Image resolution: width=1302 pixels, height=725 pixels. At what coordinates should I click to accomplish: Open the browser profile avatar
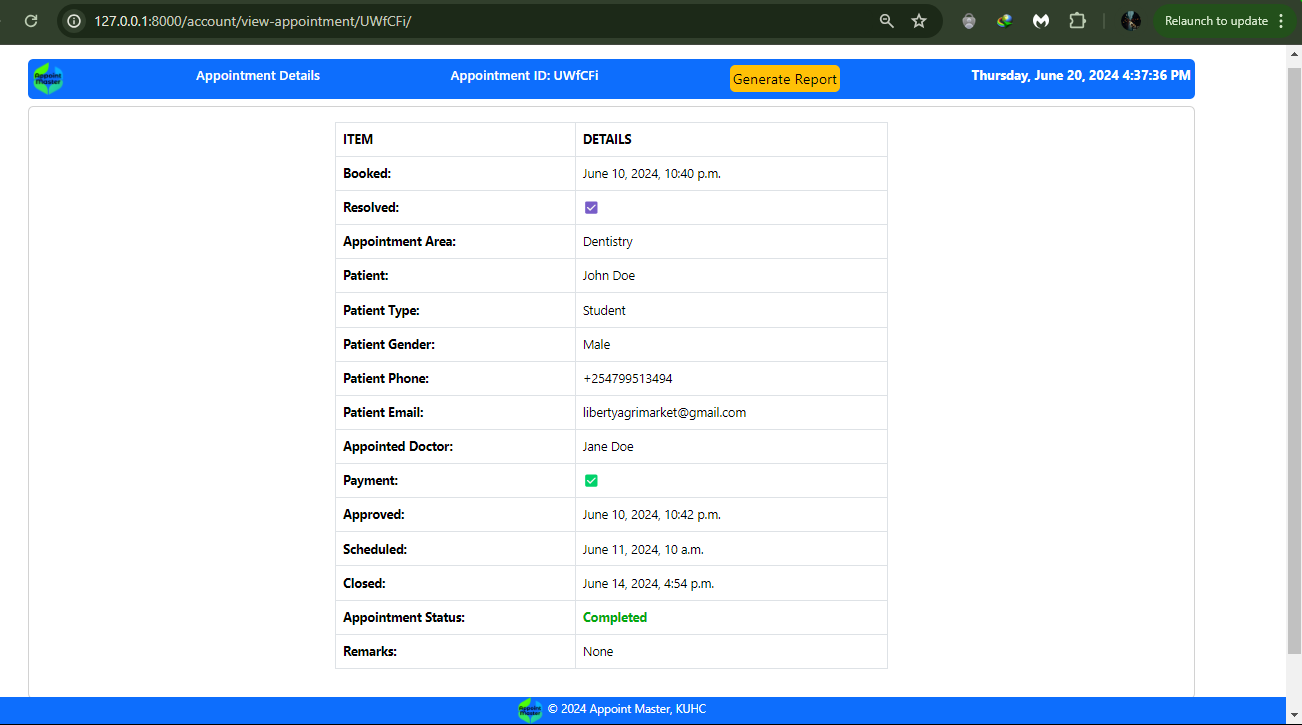click(1131, 20)
